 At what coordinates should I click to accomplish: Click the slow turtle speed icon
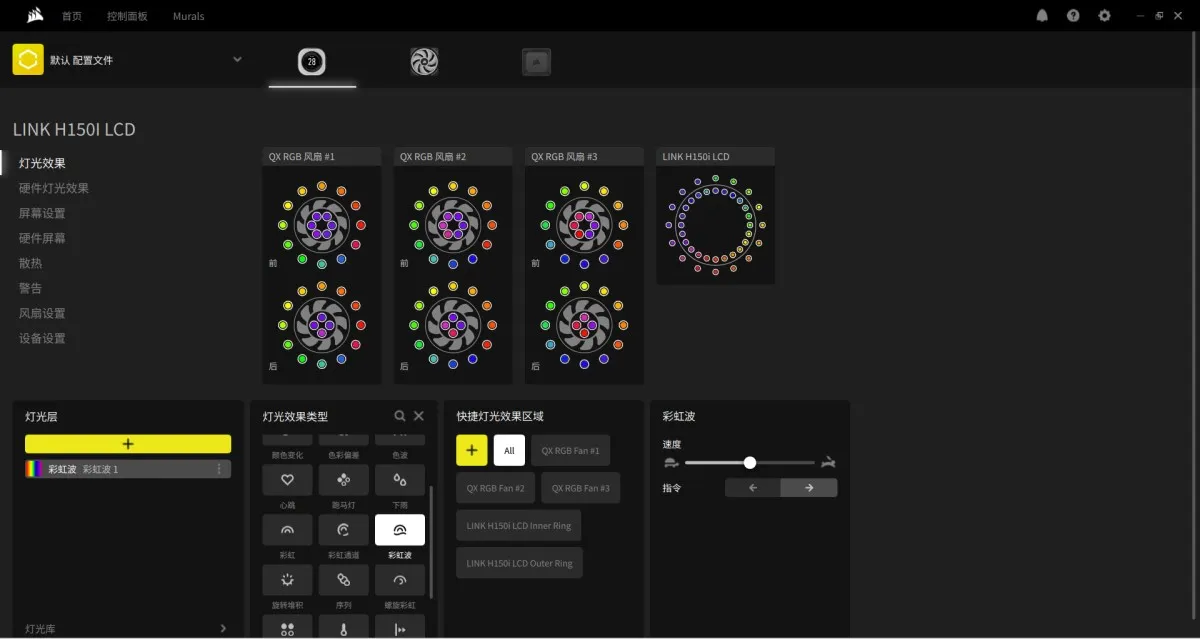(x=670, y=463)
